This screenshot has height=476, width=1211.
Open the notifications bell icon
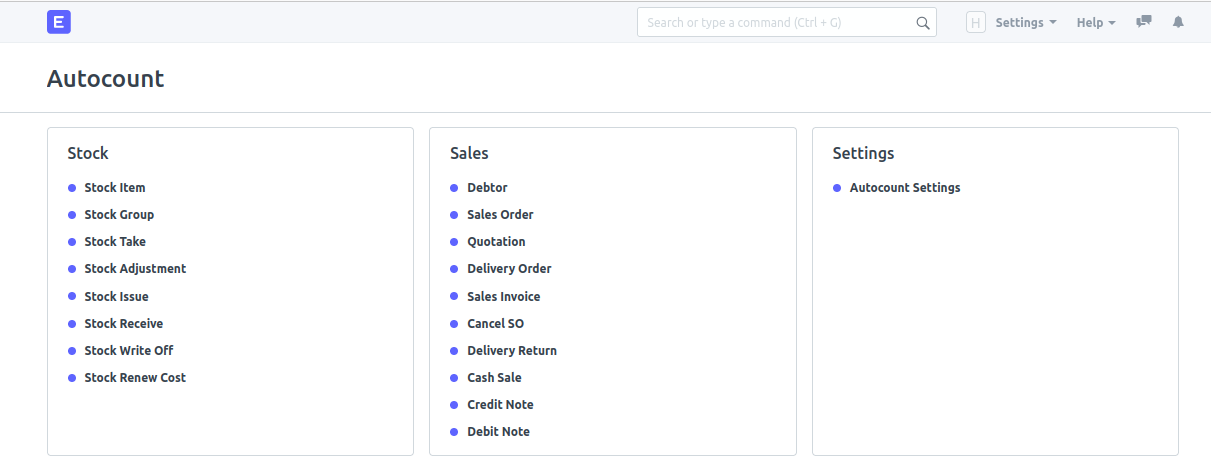[1178, 22]
